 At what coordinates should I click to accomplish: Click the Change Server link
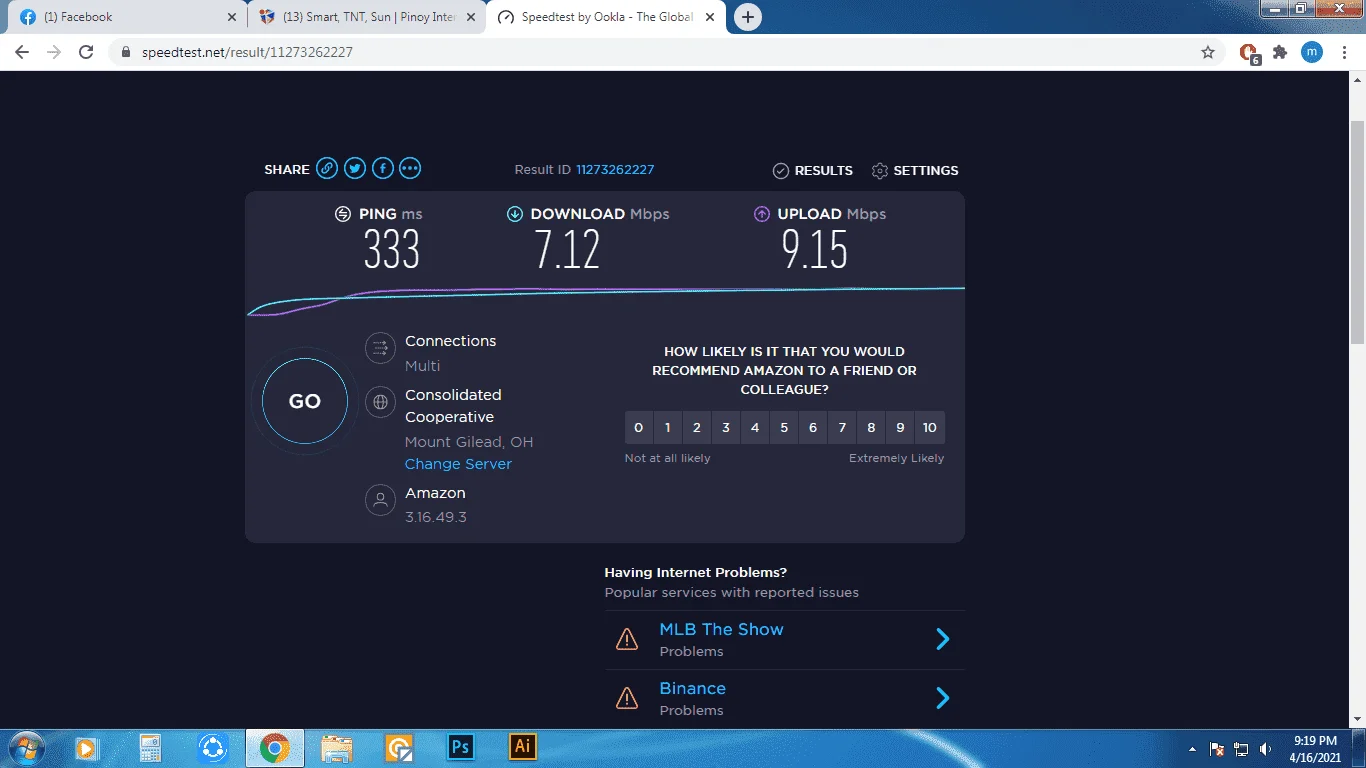[458, 464]
